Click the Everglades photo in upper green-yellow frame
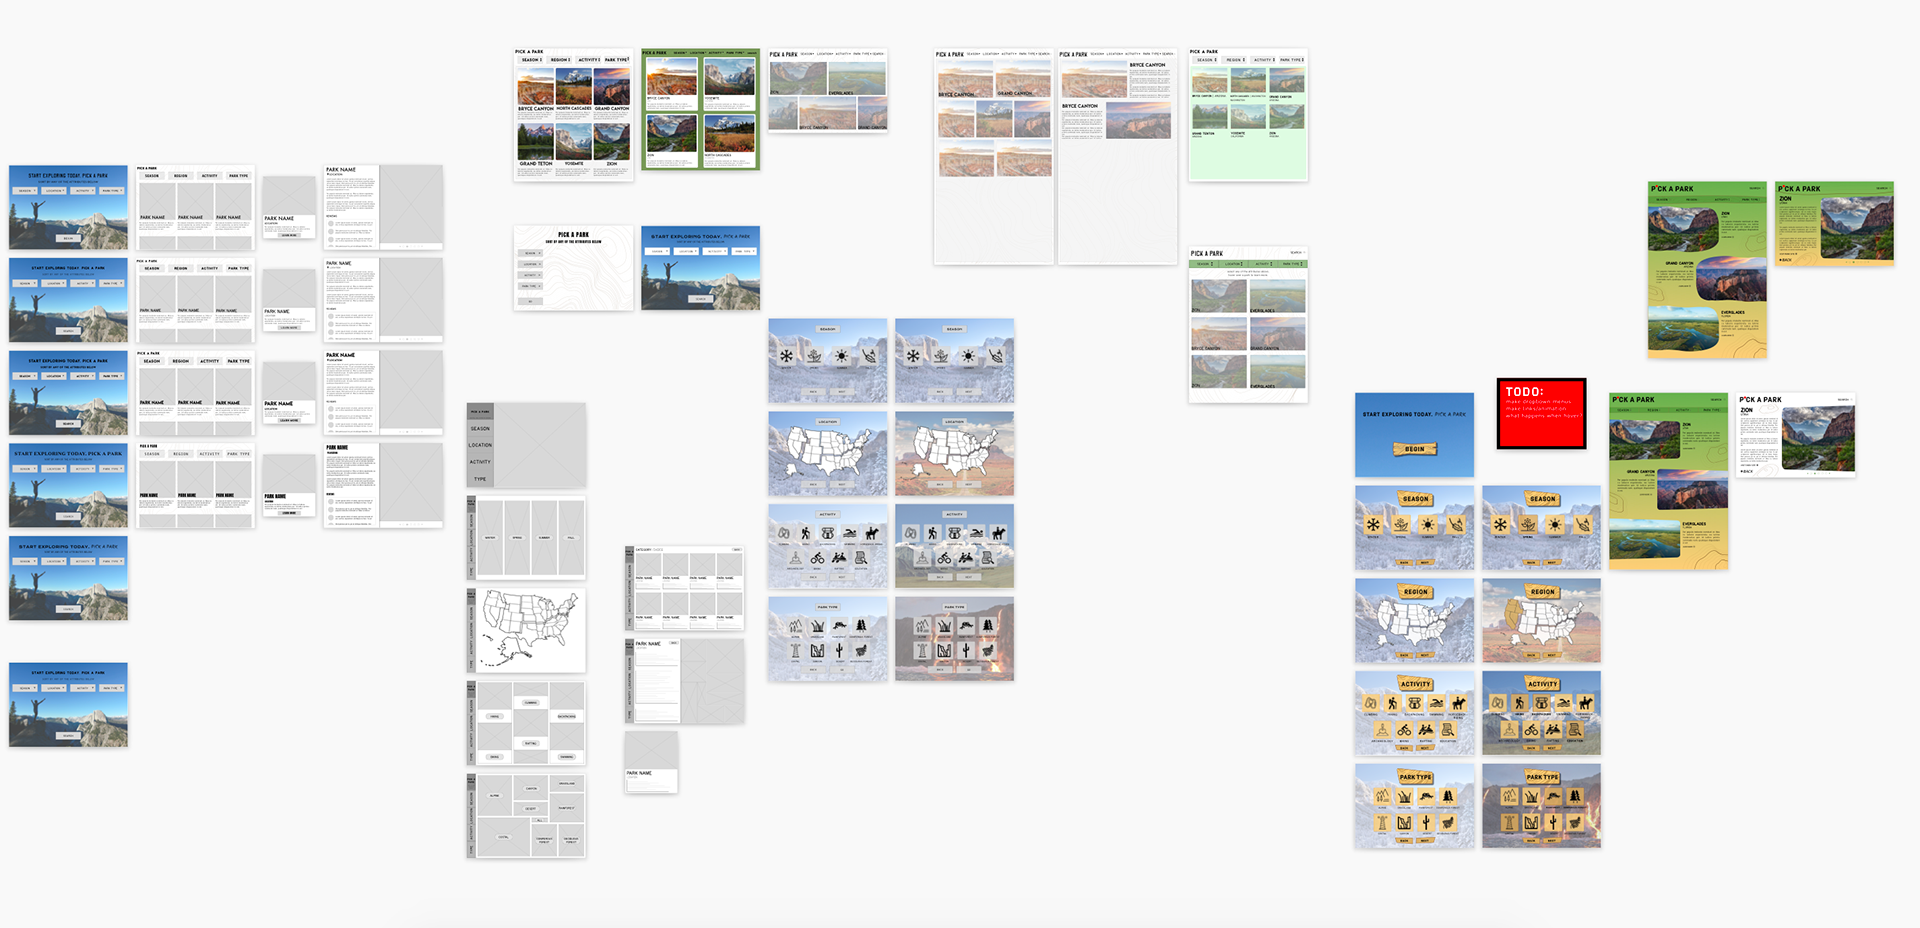1920x928 pixels. click(x=1681, y=329)
